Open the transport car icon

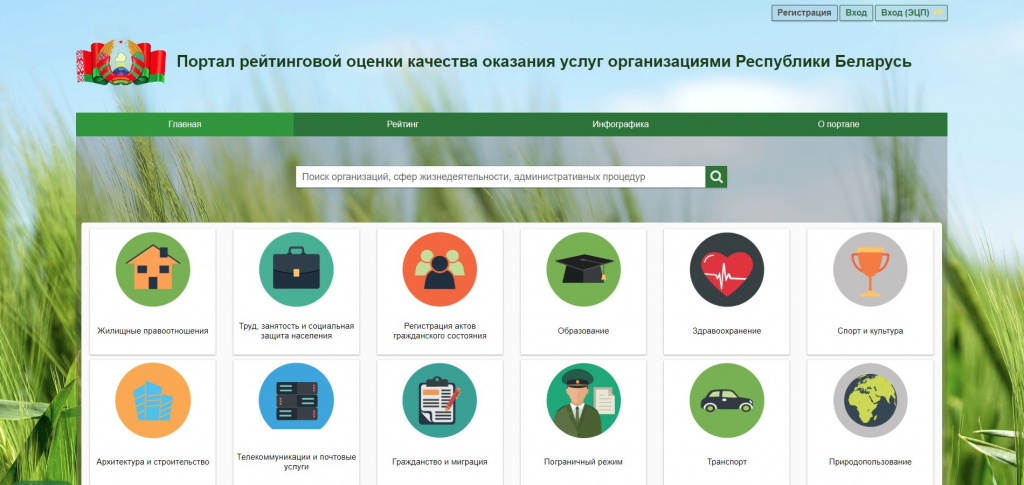[x=726, y=400]
